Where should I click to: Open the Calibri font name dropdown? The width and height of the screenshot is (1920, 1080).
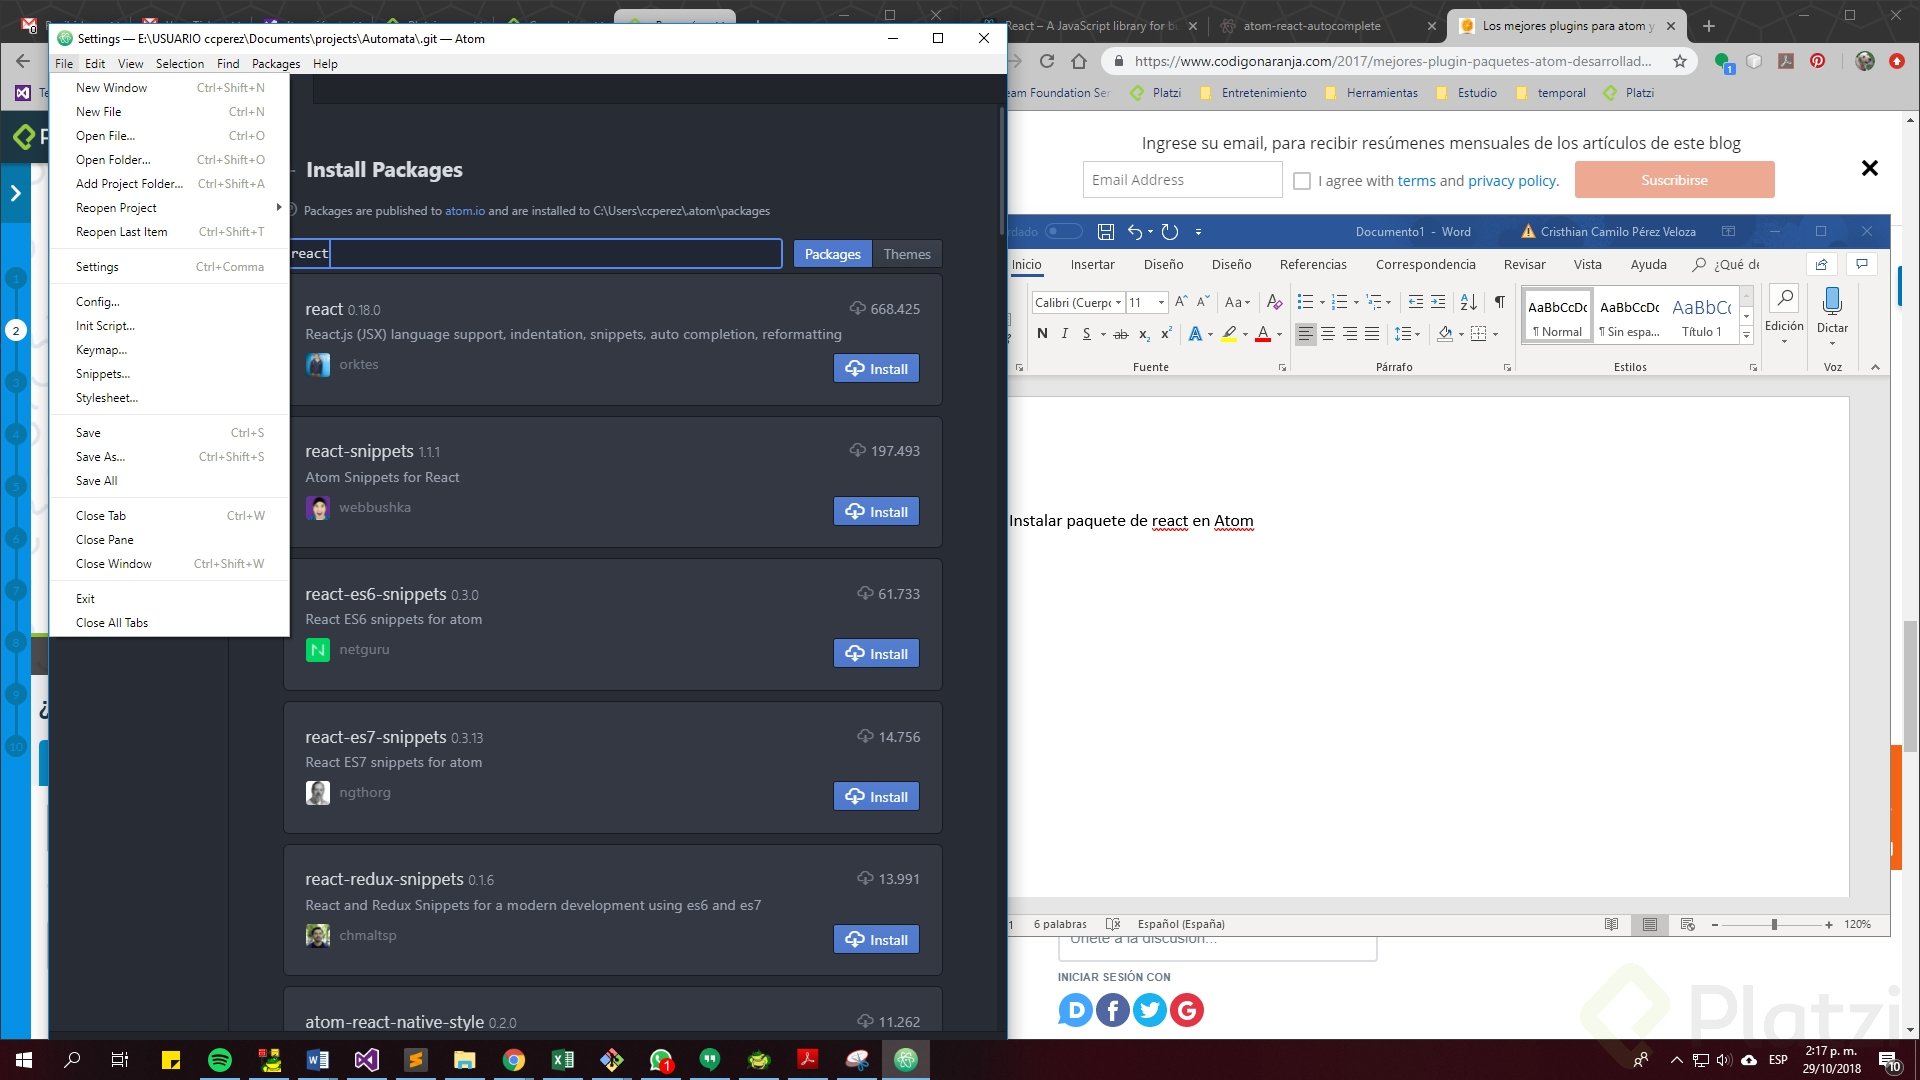click(1119, 302)
